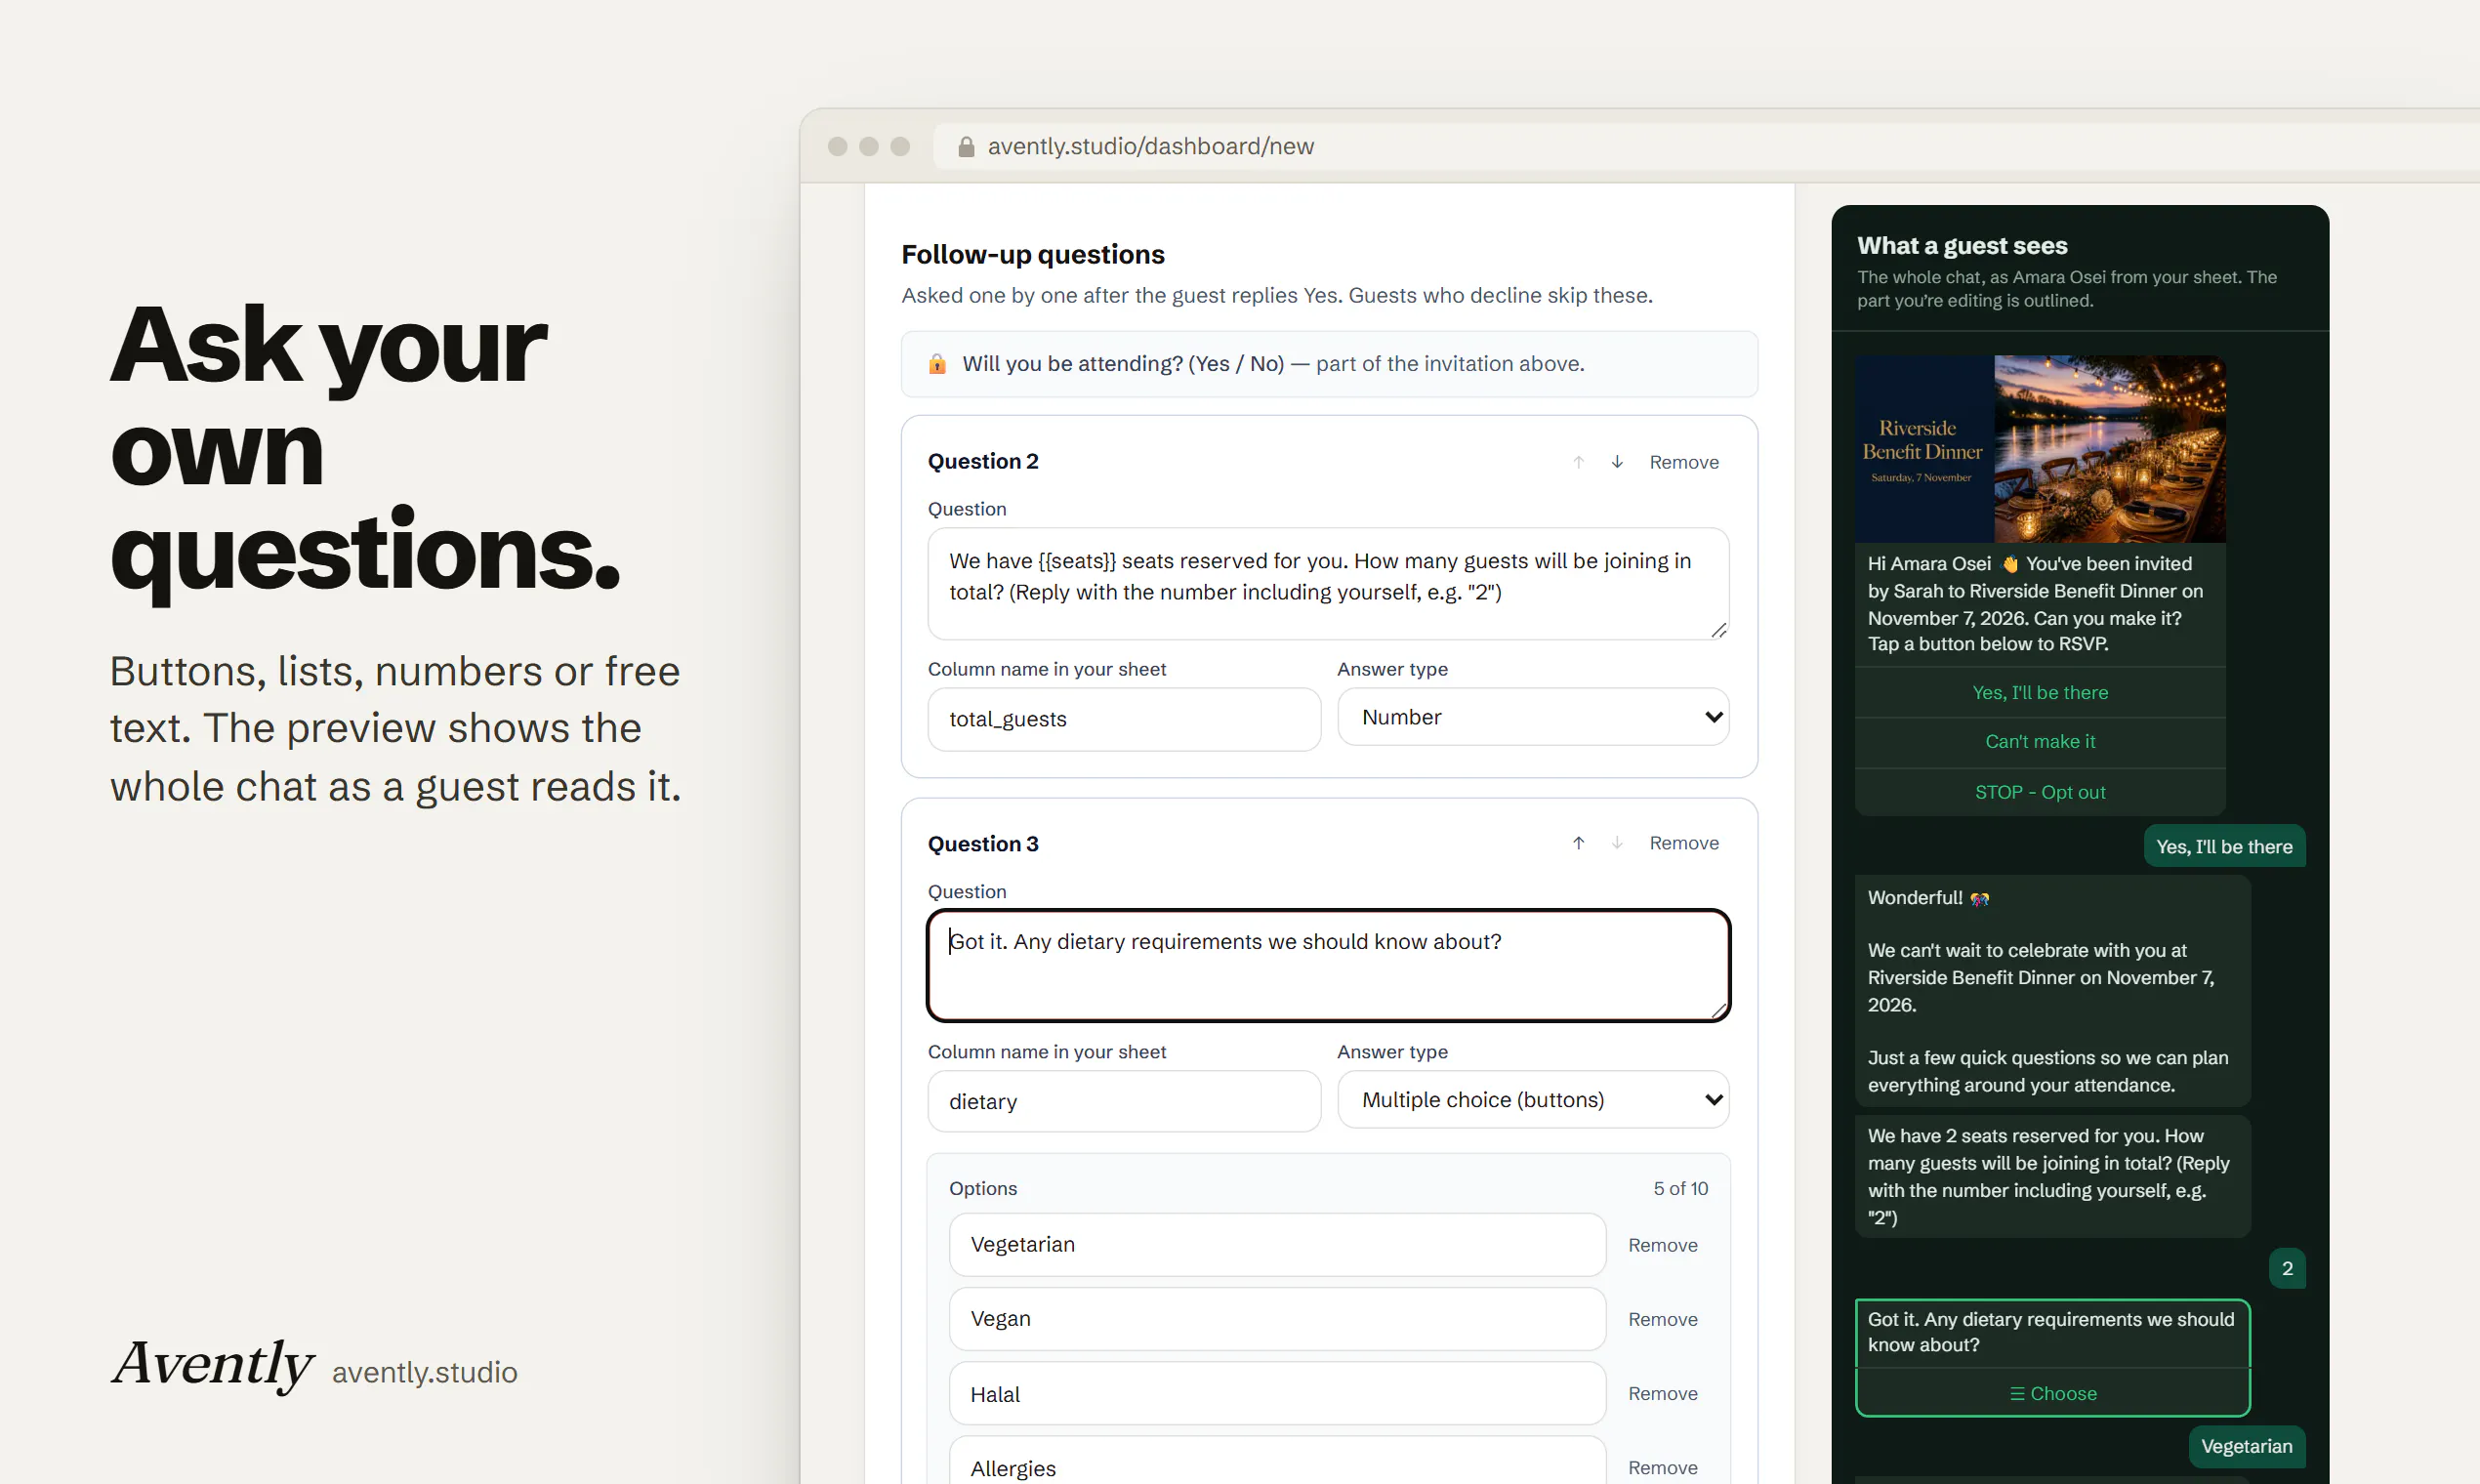Click the guest reply bubble '2'
Viewport: 2480px width, 1484px height.
point(2287,1268)
